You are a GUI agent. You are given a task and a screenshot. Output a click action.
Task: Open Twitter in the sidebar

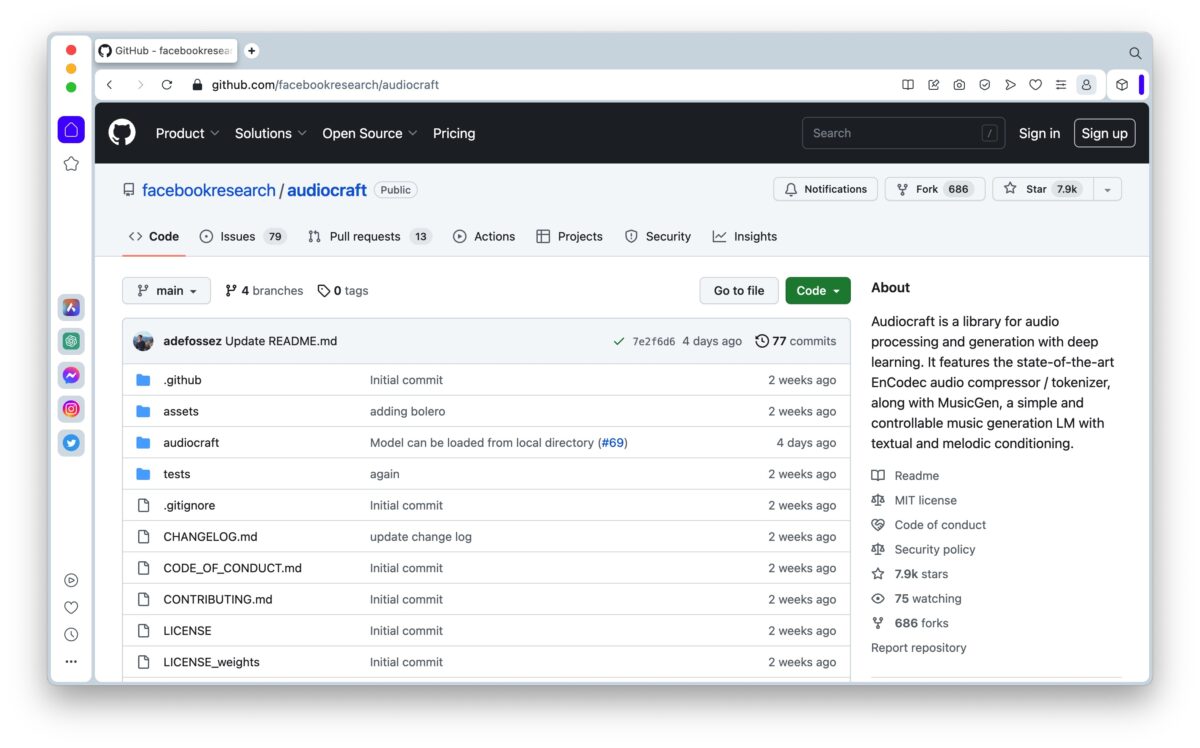(71, 442)
